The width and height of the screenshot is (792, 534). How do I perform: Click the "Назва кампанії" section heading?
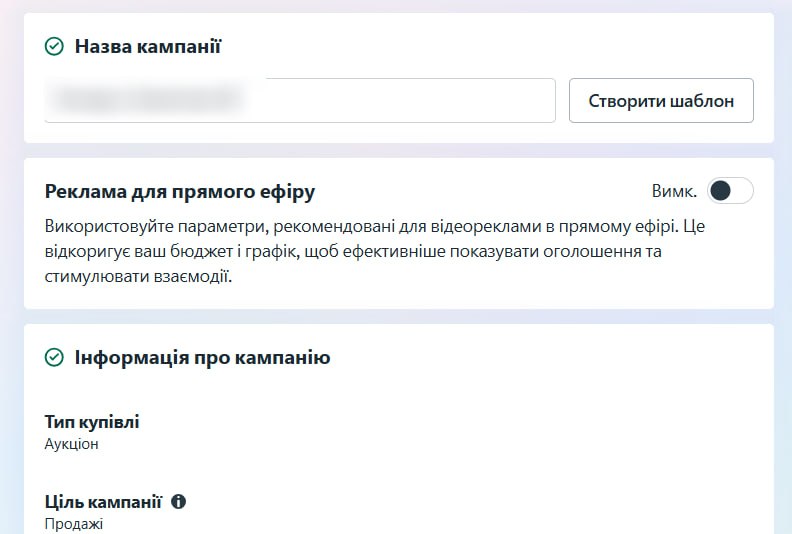tap(148, 46)
